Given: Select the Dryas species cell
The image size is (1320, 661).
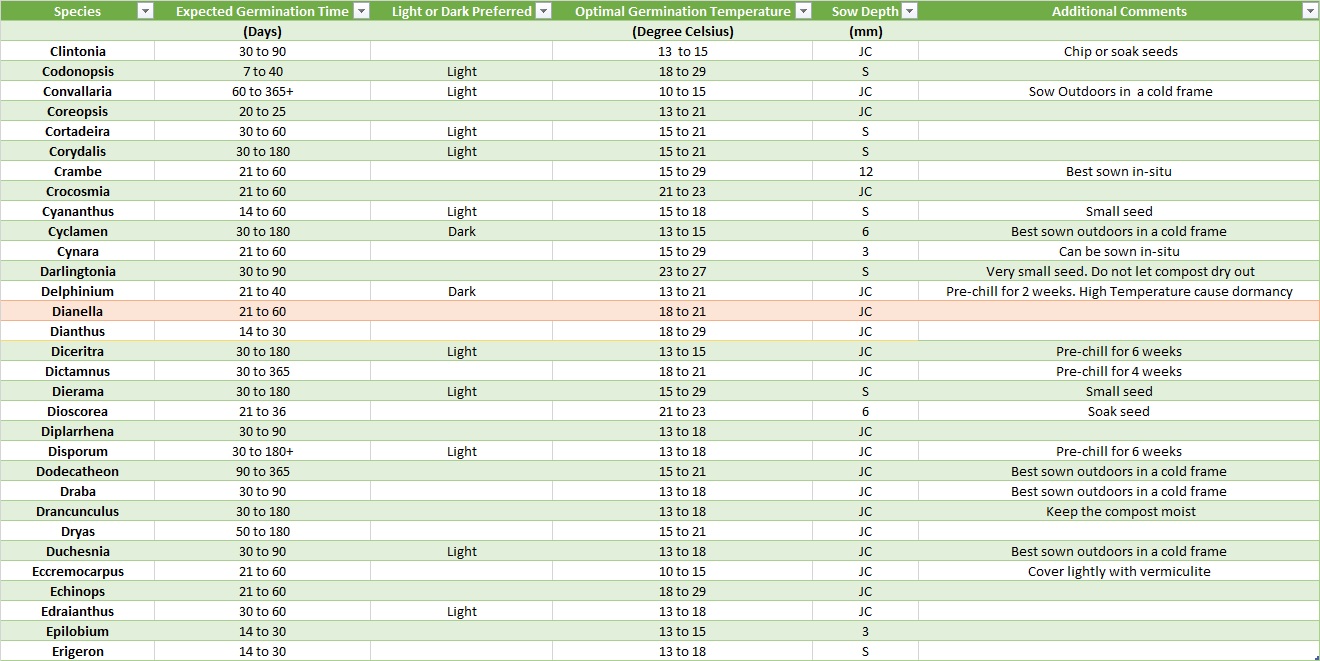Looking at the screenshot, I should pyautogui.click(x=78, y=531).
